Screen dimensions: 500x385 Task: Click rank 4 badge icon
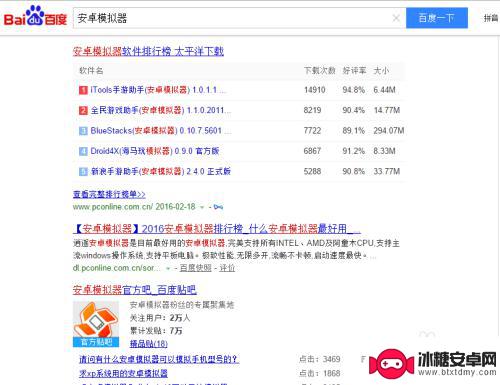click(x=83, y=151)
